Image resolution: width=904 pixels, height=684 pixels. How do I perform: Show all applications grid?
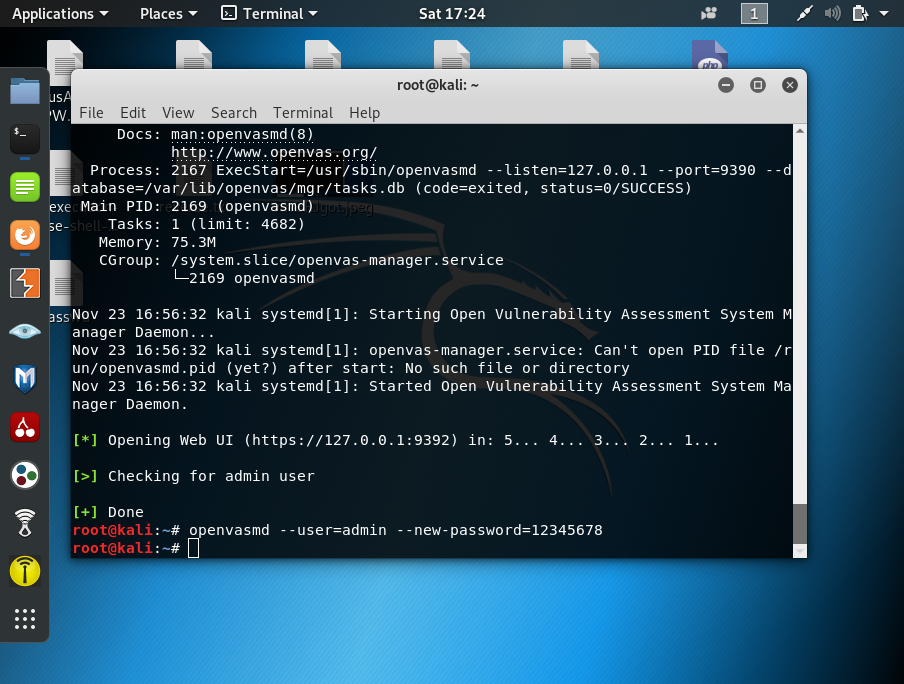point(25,619)
